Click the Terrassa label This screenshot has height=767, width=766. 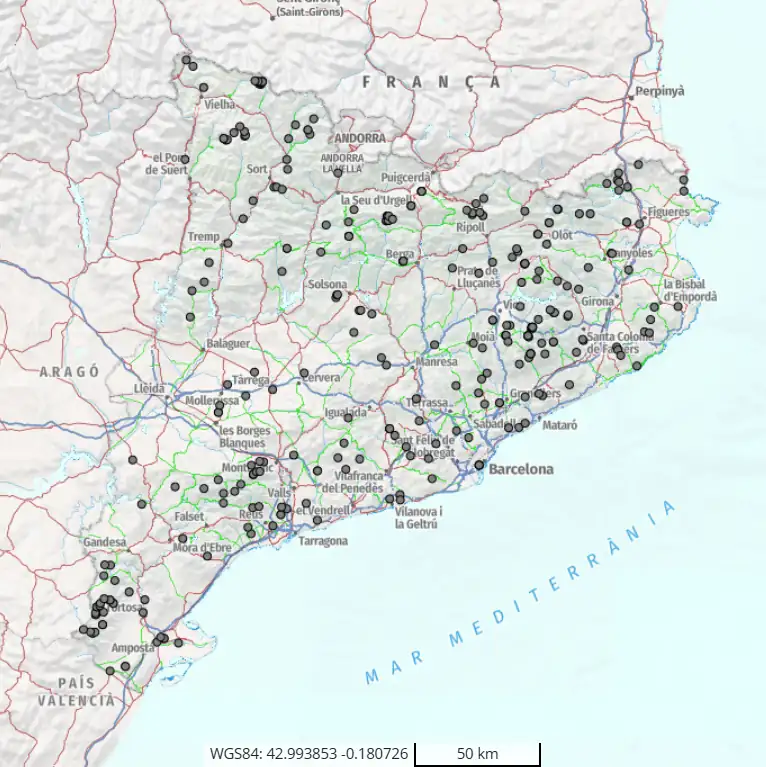click(427, 403)
